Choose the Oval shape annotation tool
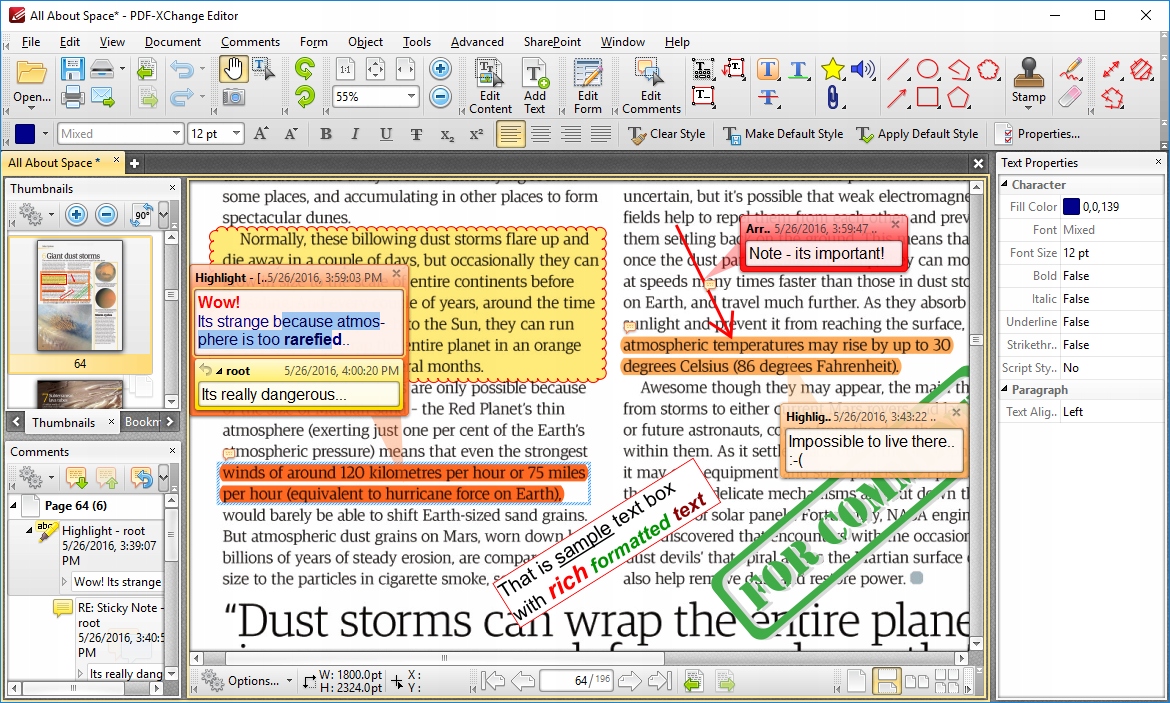 coord(928,69)
